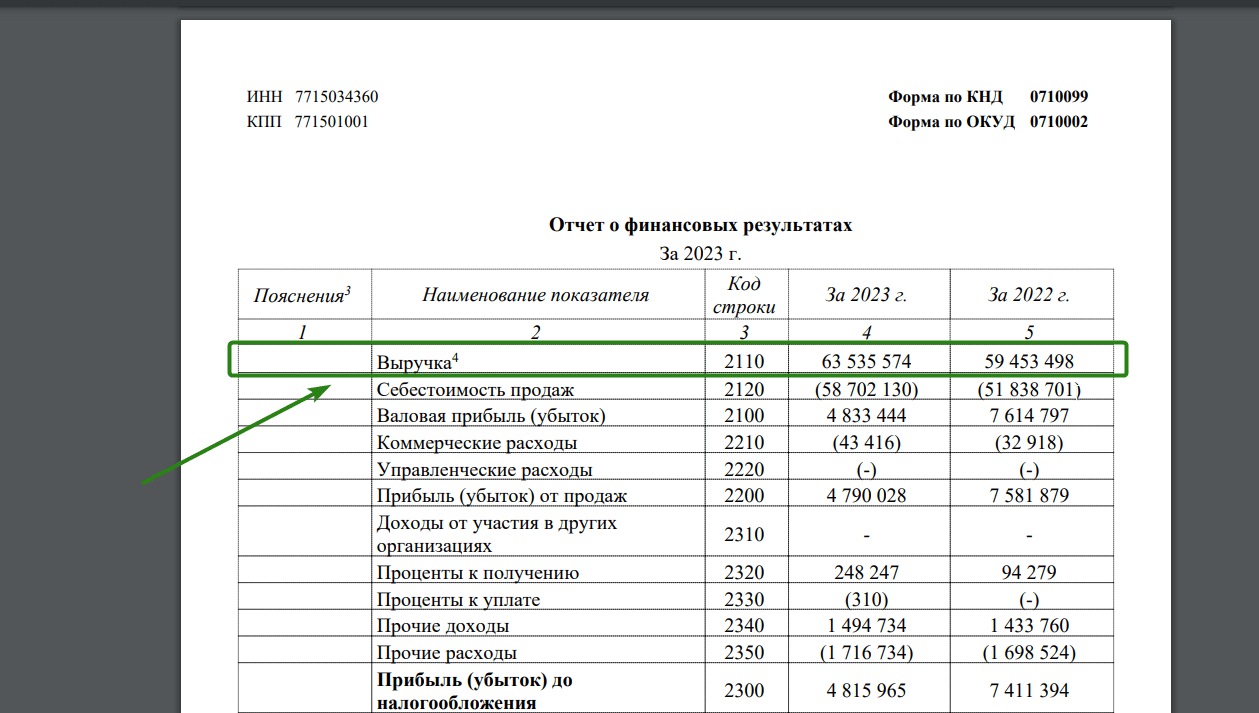The image size is (1259, 713).
Task: Click the Наименование показателя header
Action: coord(539,293)
